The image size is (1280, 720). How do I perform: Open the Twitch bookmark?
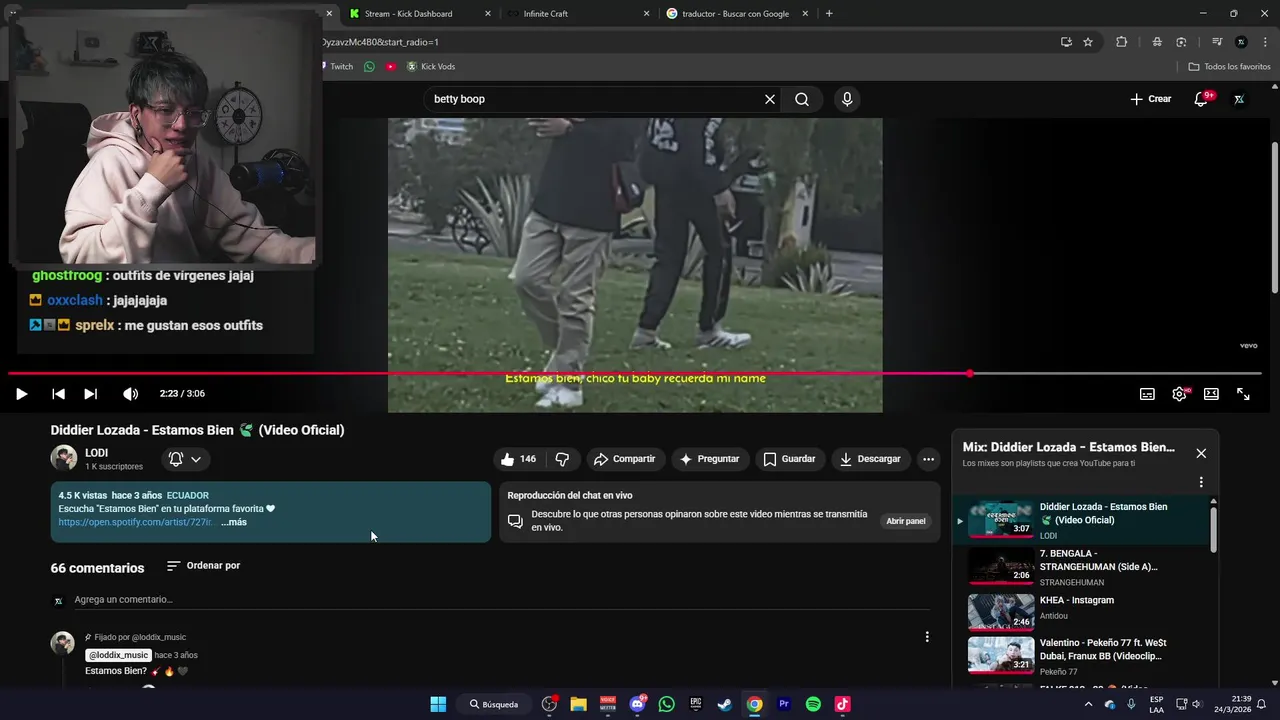pyautogui.click(x=337, y=67)
